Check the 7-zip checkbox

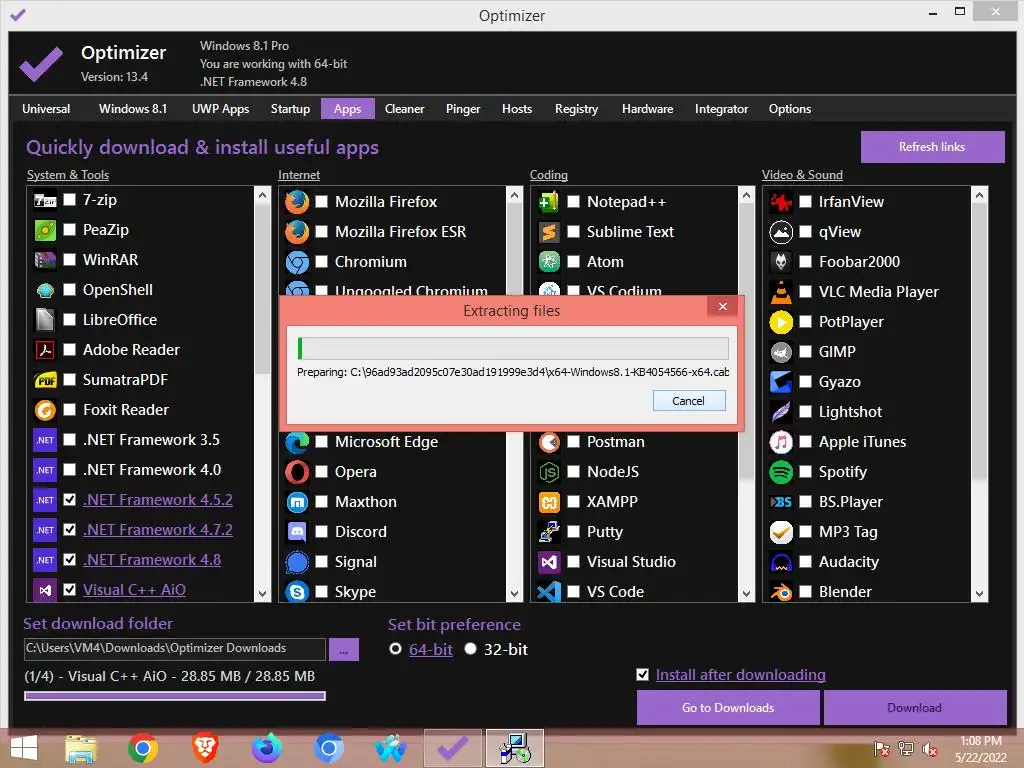[x=69, y=199]
